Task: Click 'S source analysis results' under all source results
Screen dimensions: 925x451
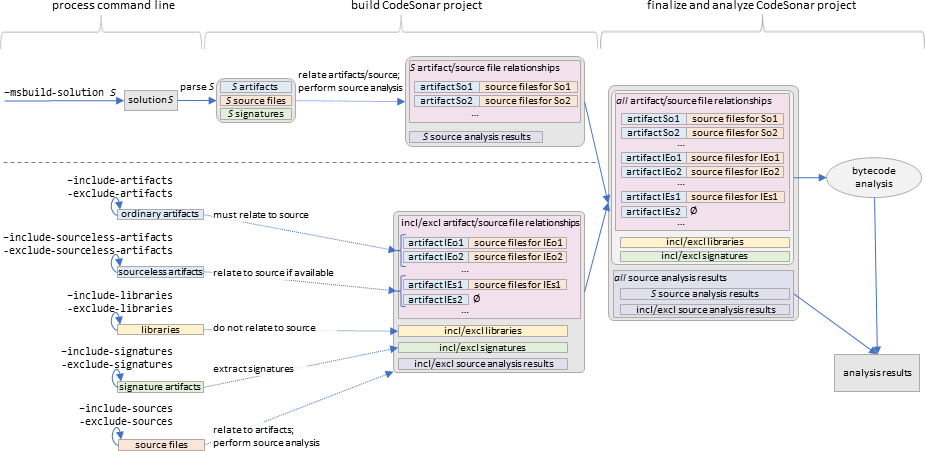Action: [704, 294]
